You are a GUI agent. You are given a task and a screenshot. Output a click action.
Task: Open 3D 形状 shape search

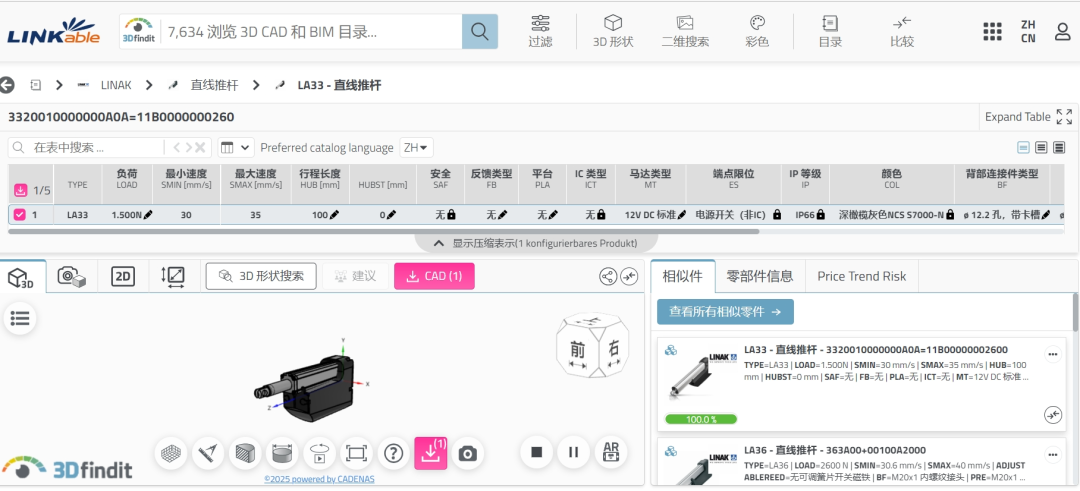[x=613, y=31]
